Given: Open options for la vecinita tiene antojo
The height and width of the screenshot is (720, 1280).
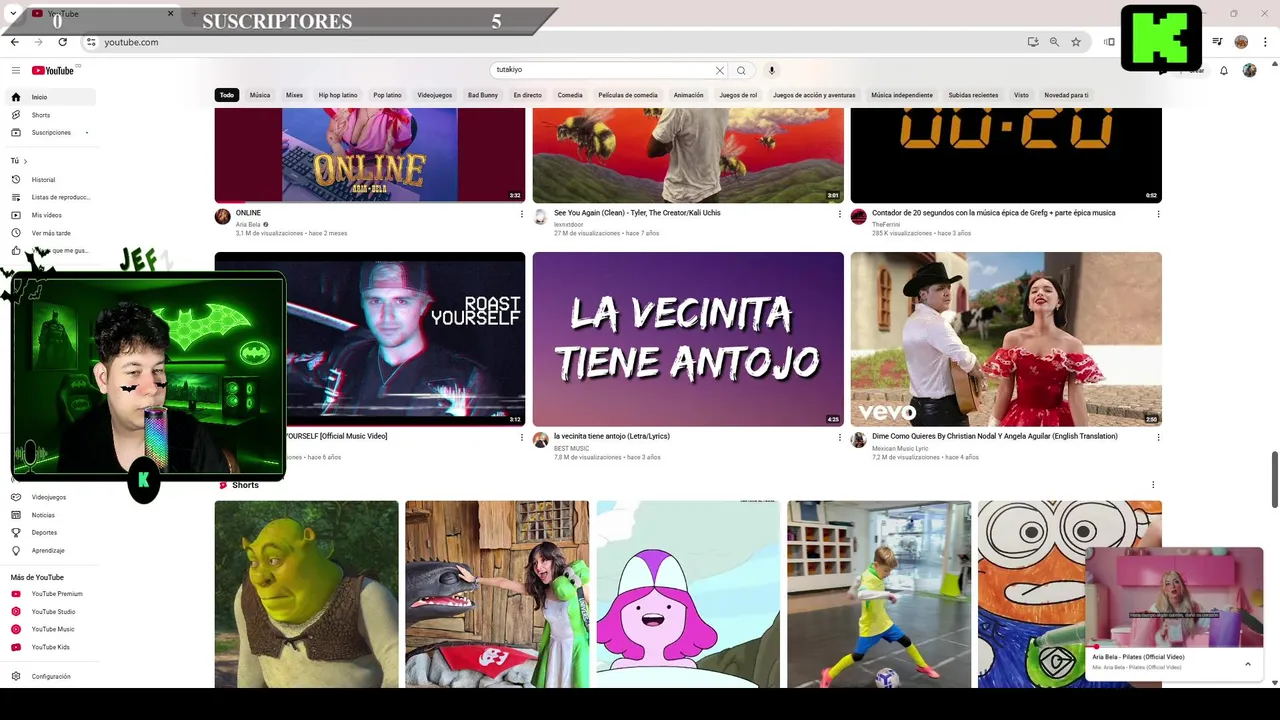Looking at the screenshot, I should 839,437.
